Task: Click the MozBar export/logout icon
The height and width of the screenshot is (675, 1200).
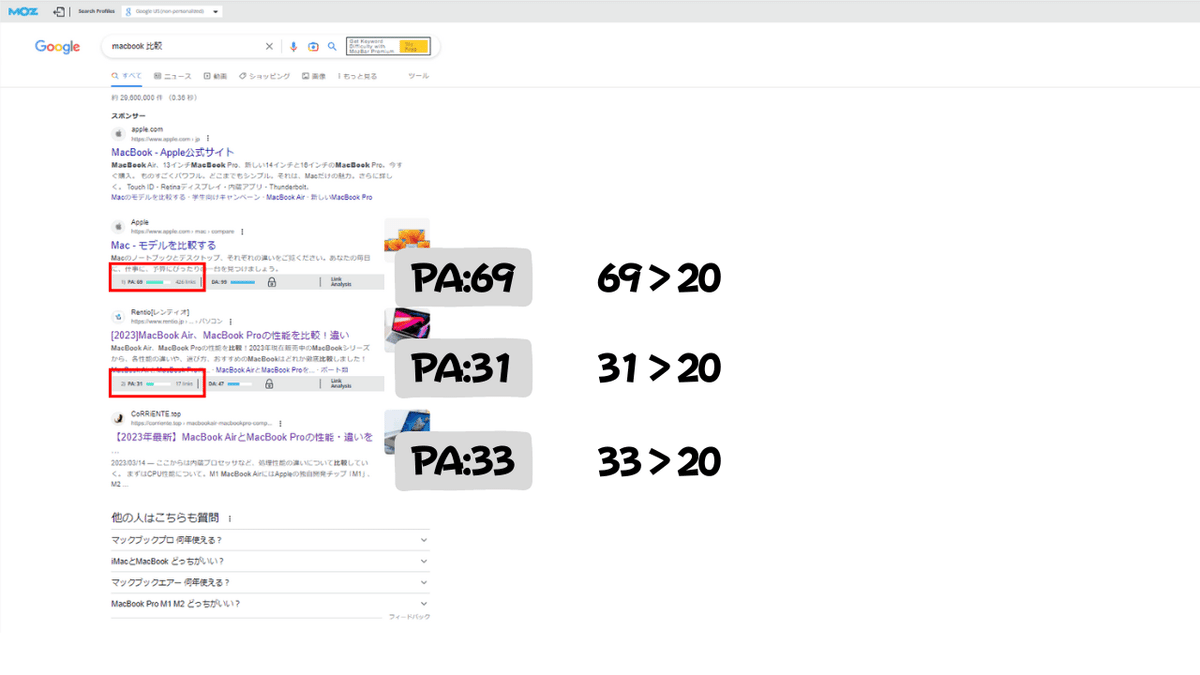Action: pyautogui.click(x=59, y=12)
